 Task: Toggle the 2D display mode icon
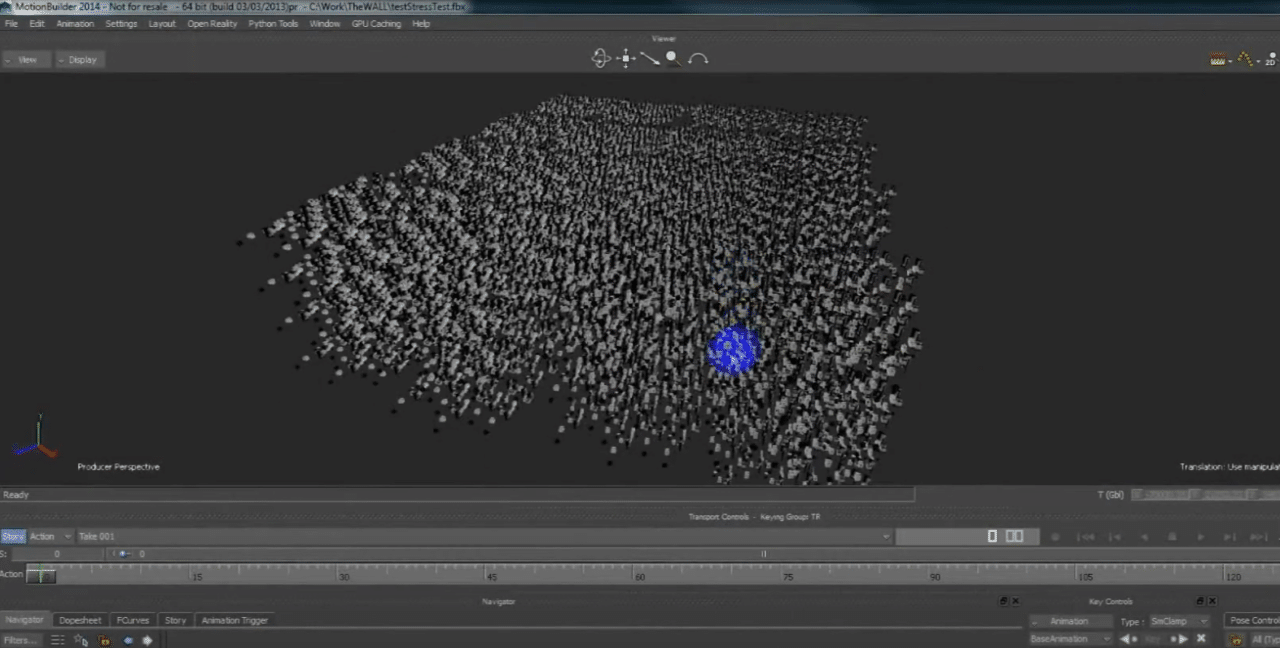1270,60
